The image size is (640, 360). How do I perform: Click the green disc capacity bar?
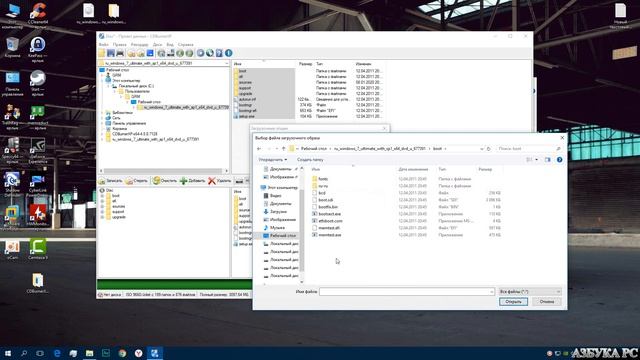174,284
